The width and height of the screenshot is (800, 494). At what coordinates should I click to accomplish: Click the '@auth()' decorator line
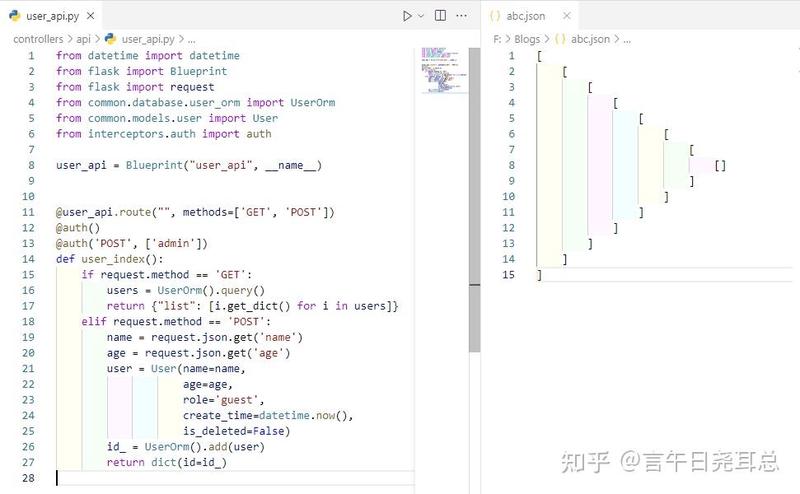[x=78, y=228]
